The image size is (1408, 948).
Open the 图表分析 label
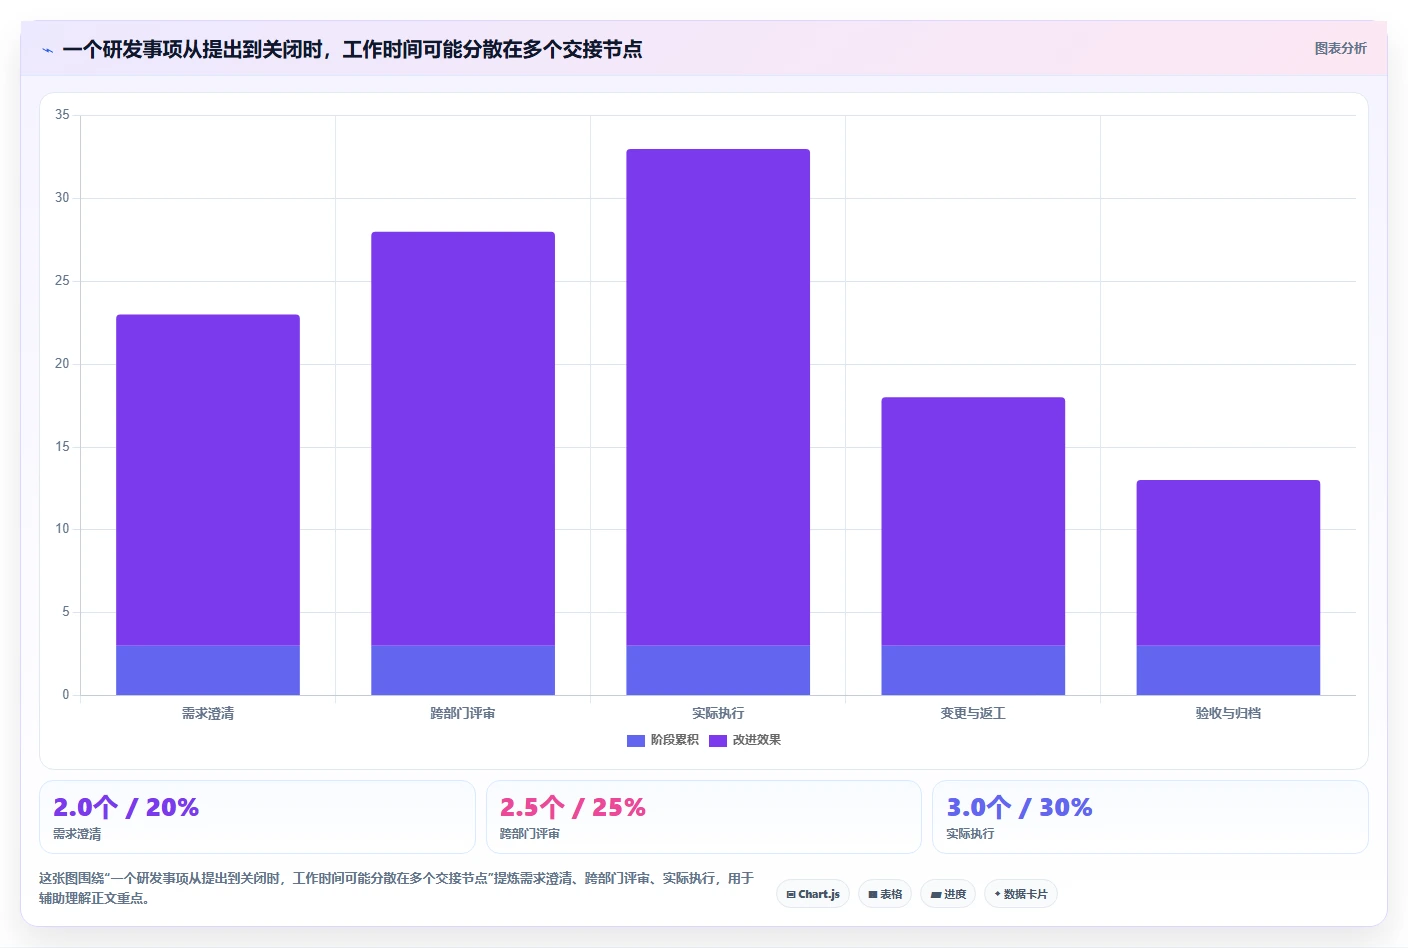tap(1340, 48)
